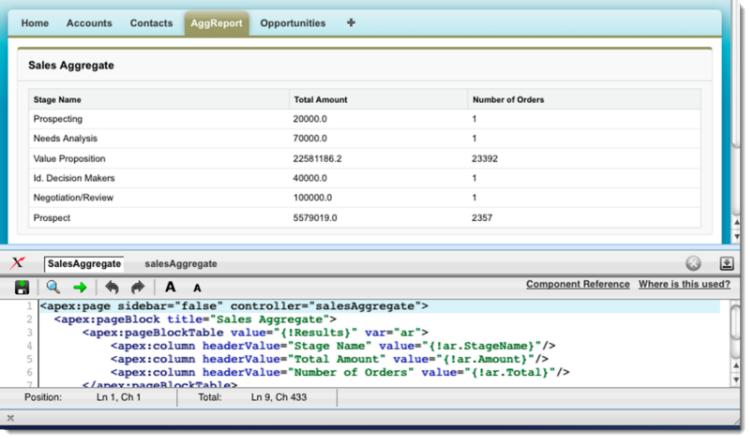Undo the last edit in the editor

pyautogui.click(x=112, y=286)
